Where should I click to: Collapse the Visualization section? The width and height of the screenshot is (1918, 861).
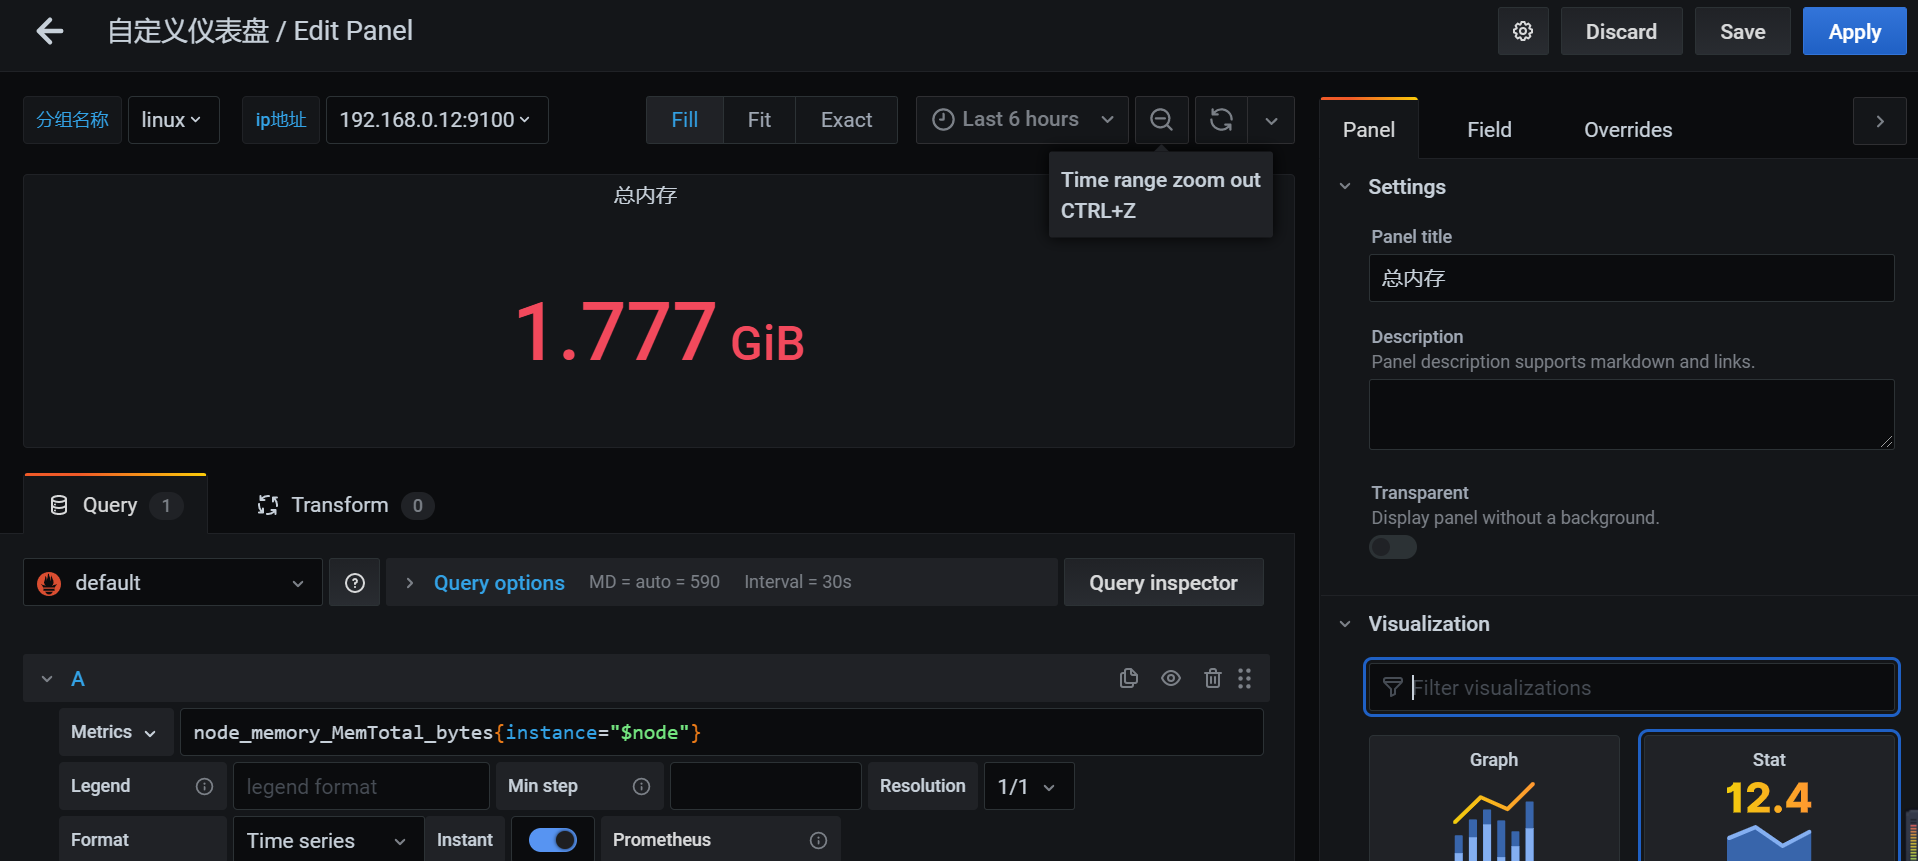pyautogui.click(x=1345, y=624)
